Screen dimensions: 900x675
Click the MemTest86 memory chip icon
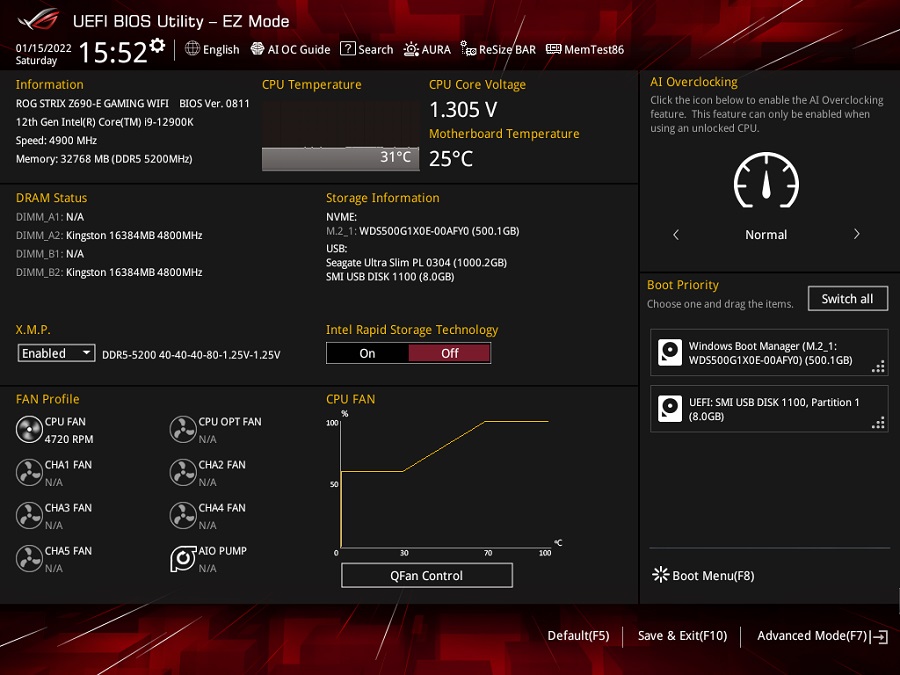pyautogui.click(x=553, y=49)
